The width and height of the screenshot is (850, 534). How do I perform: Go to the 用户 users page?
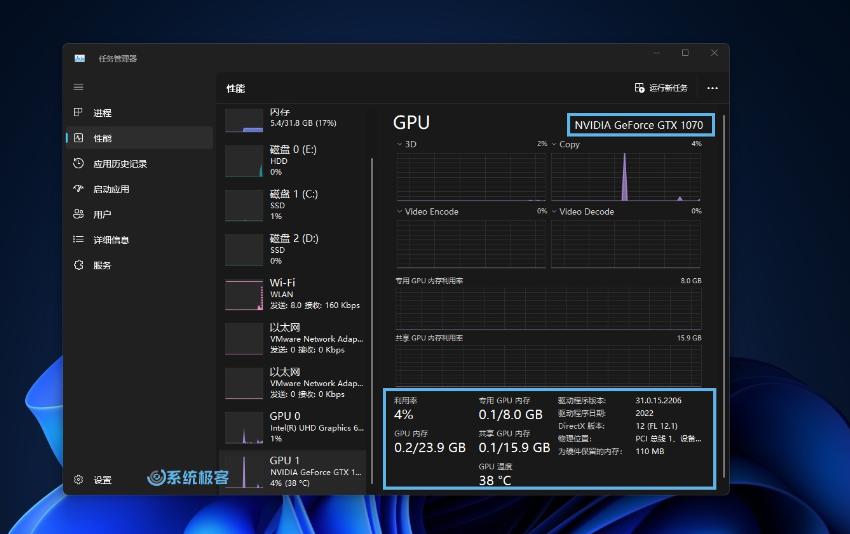point(139,214)
